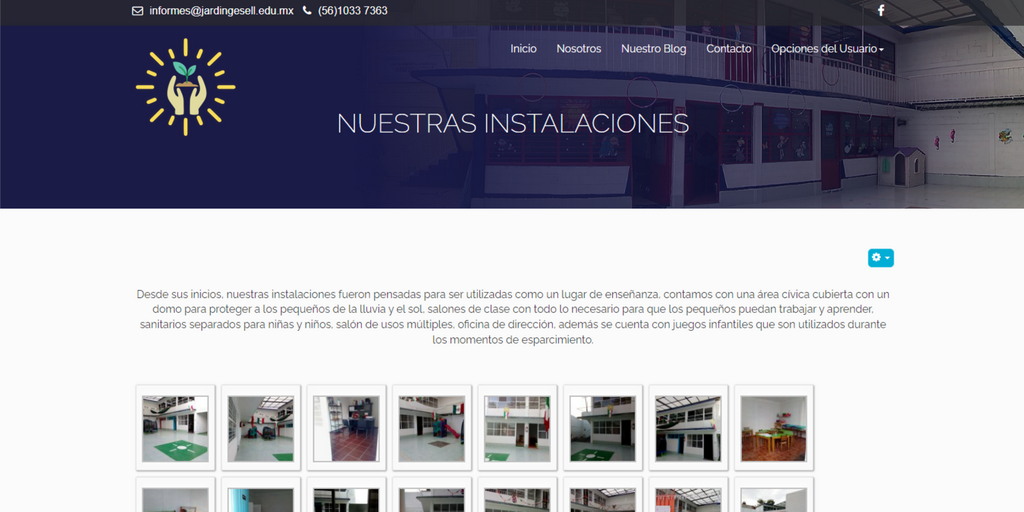Click the envelope email icon
Screen dimensions: 1024x512
click(x=137, y=11)
